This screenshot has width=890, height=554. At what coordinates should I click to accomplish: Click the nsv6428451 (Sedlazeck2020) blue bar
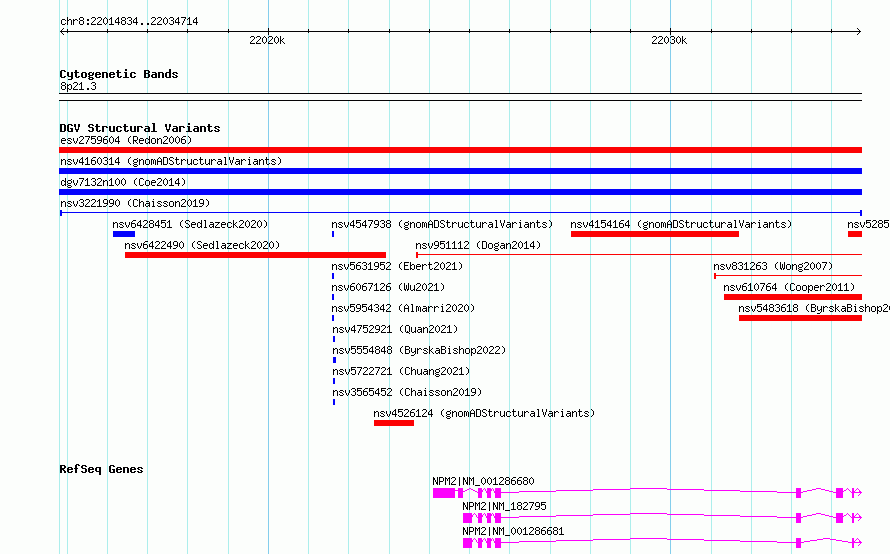tap(124, 234)
